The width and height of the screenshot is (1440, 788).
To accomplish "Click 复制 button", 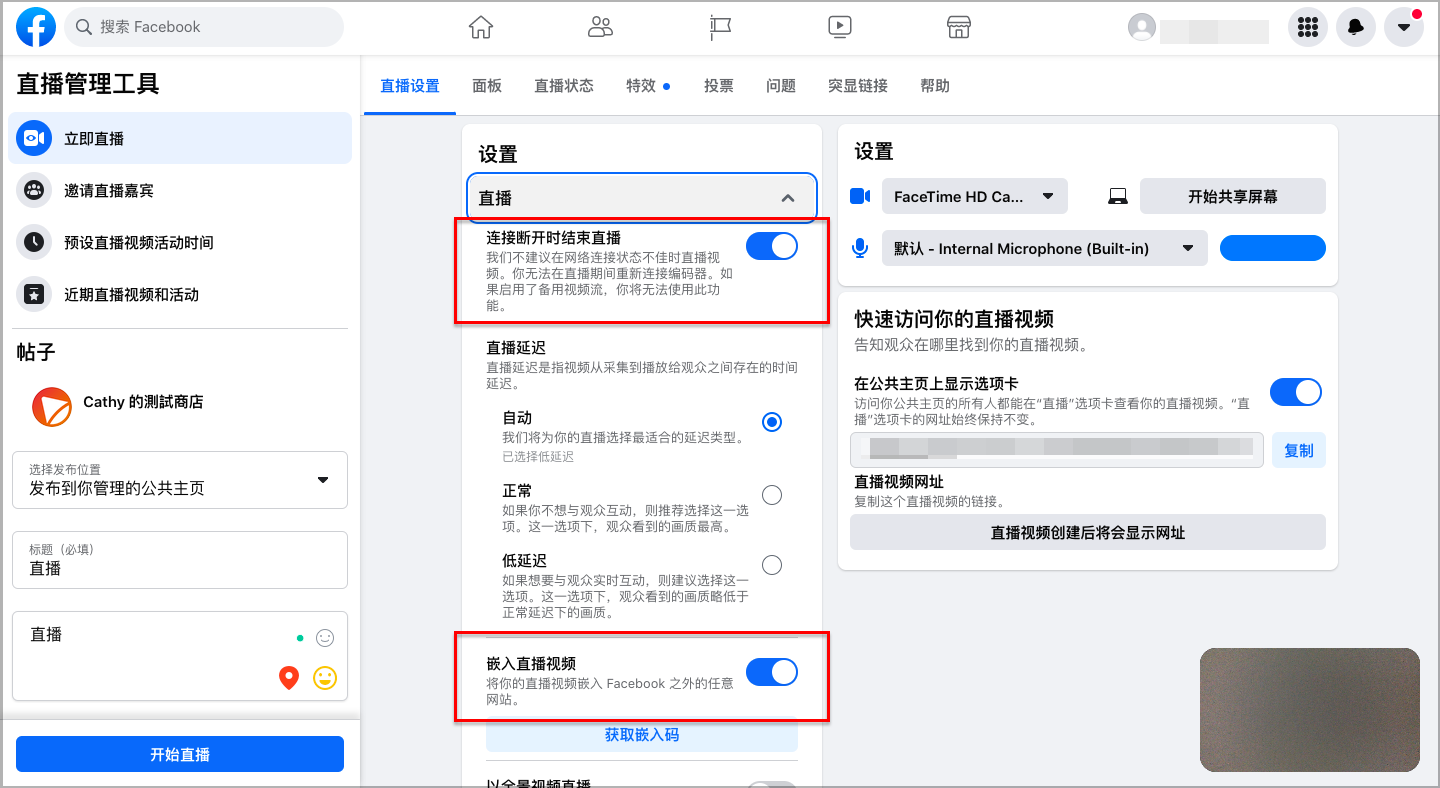I will [1299, 450].
